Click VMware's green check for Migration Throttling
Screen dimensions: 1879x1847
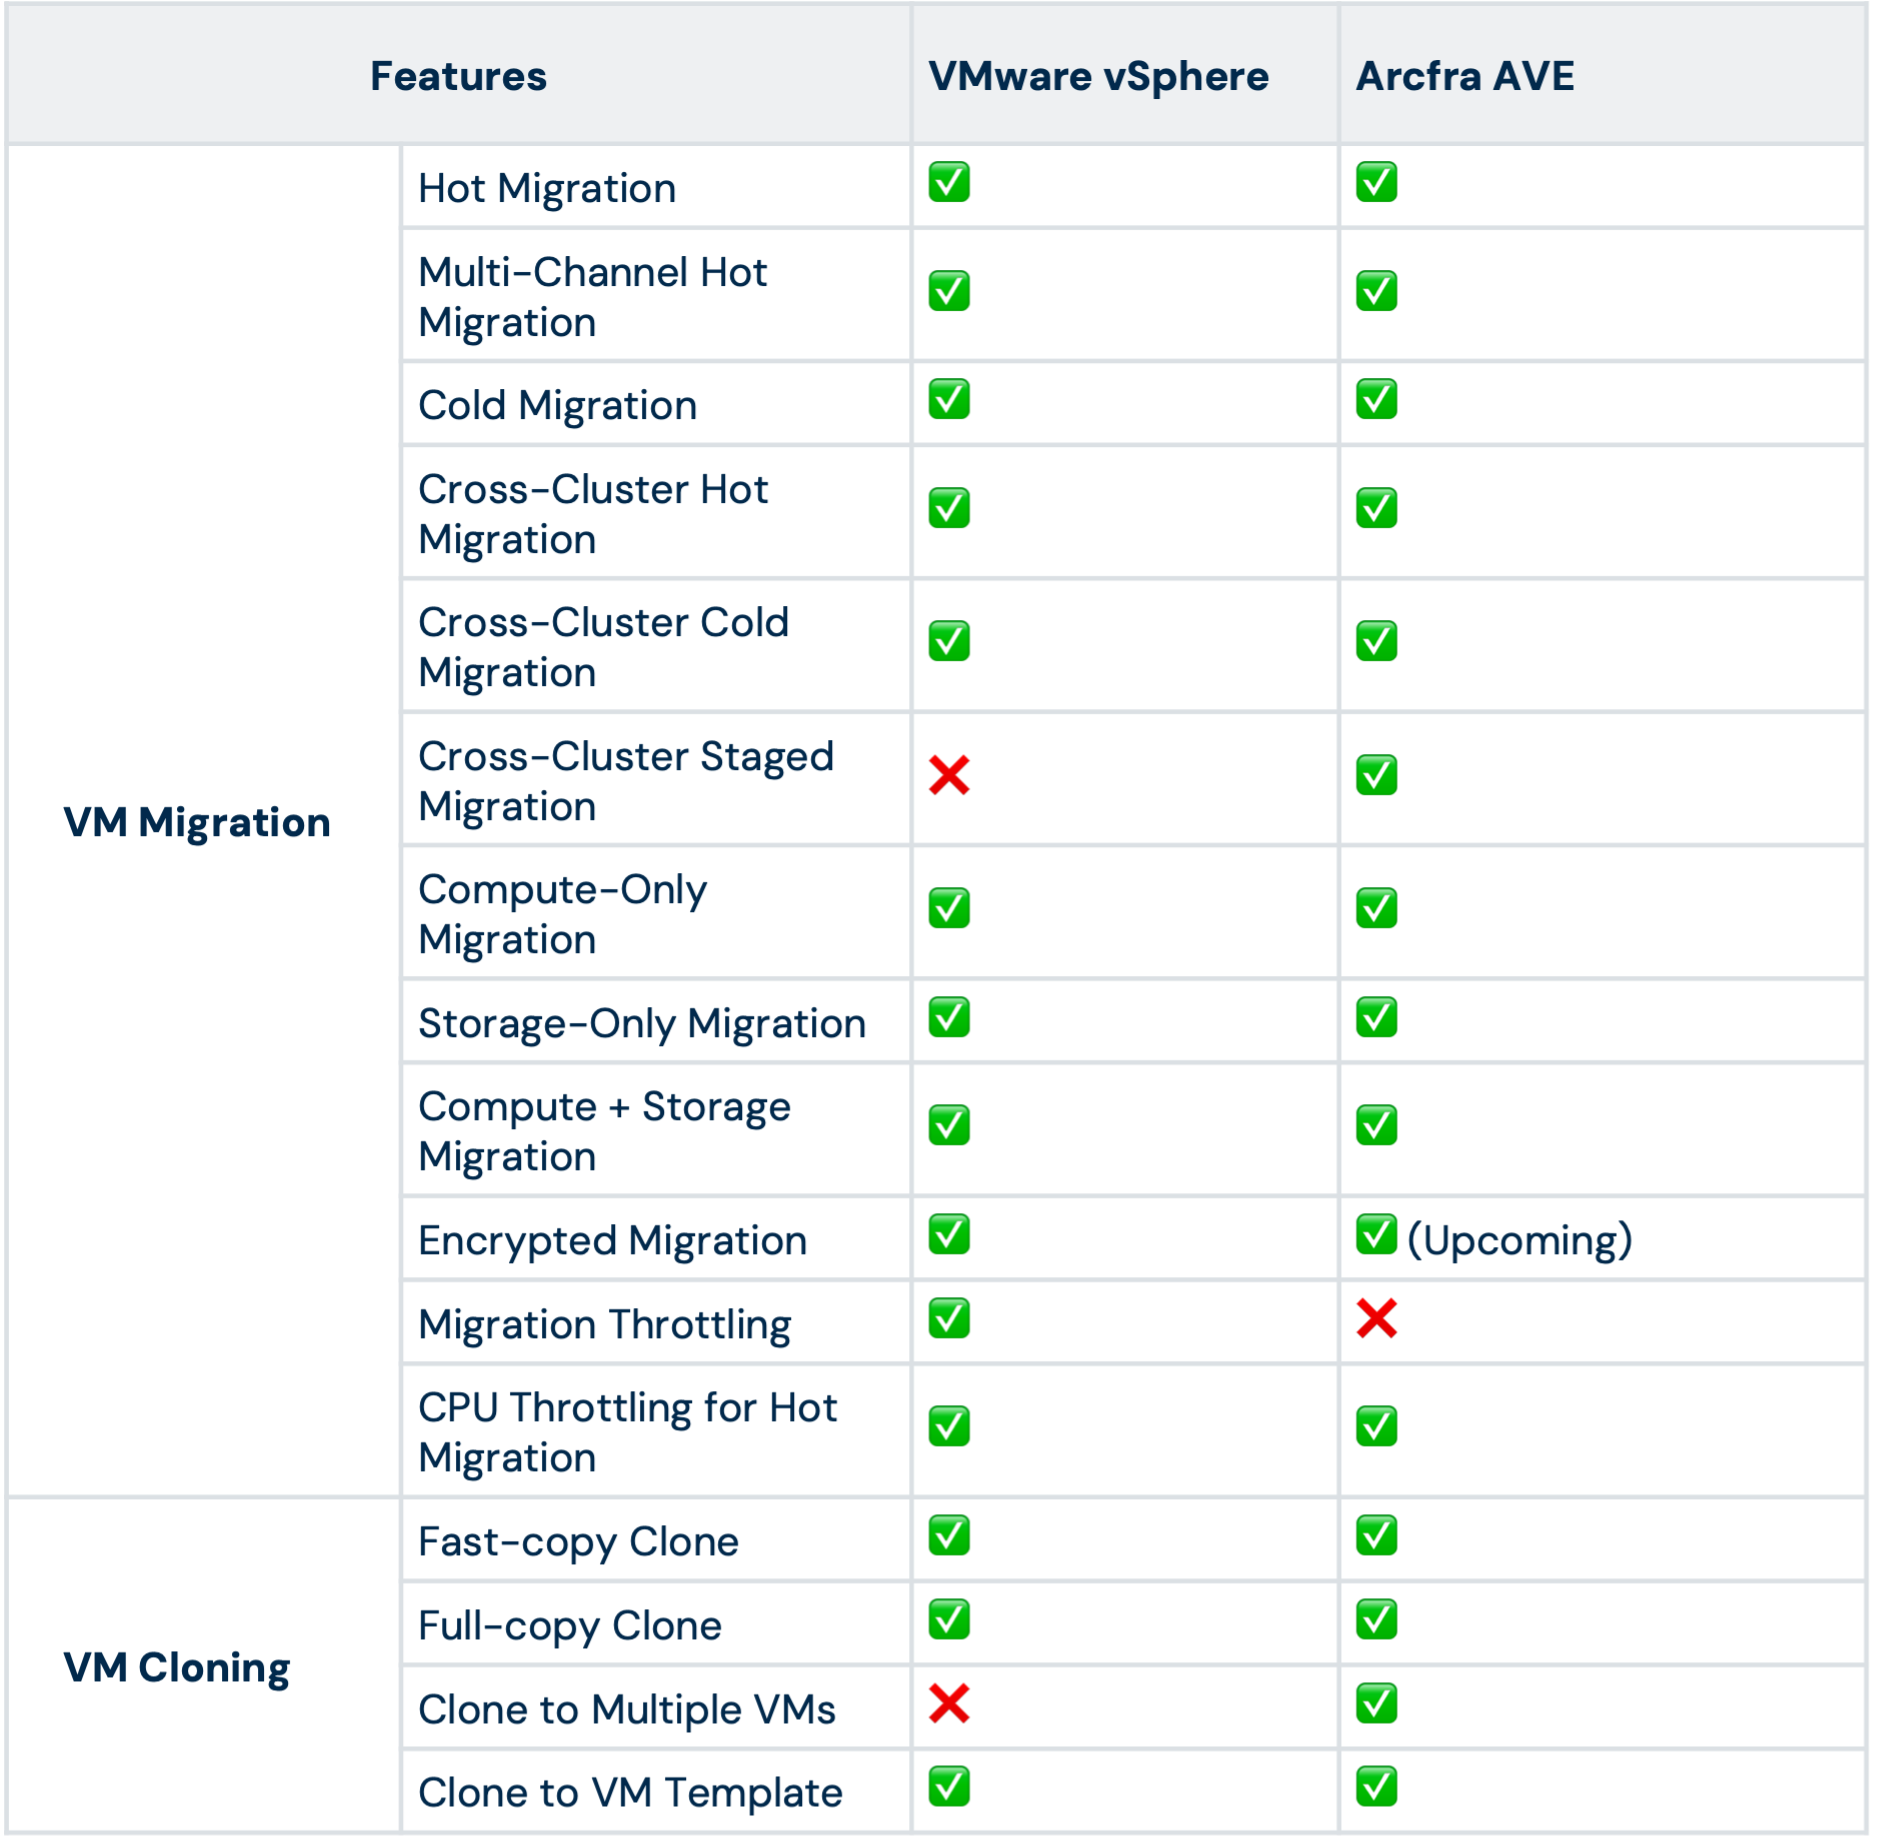point(949,1318)
